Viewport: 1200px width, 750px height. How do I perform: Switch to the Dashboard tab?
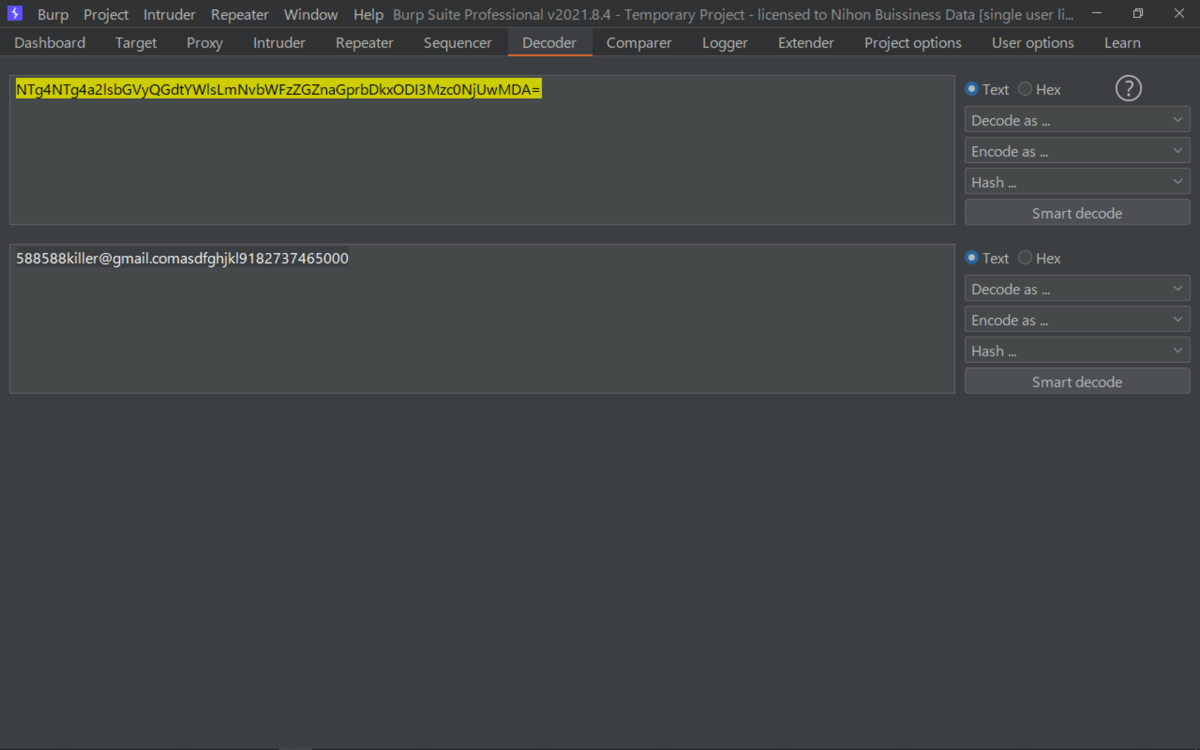(x=50, y=43)
